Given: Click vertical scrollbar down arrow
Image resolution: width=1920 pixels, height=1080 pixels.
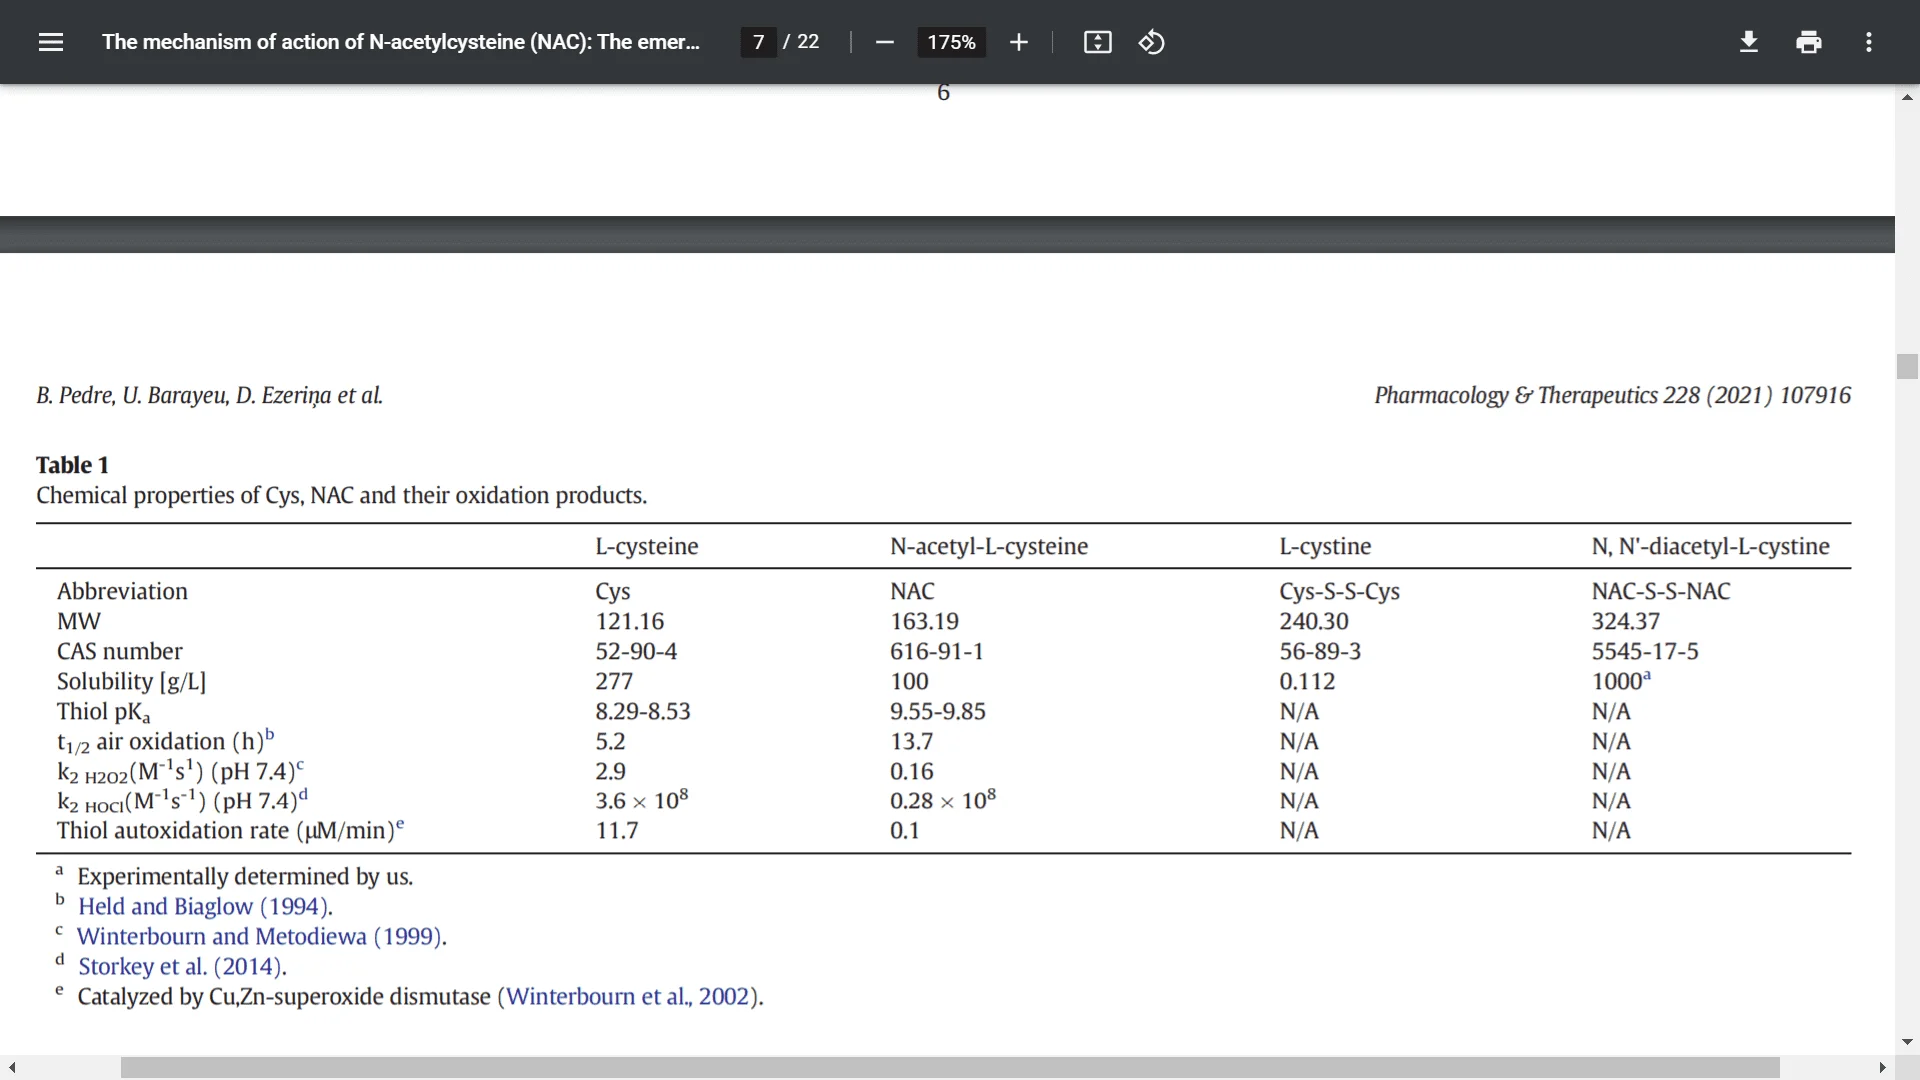Looking at the screenshot, I should click(x=1907, y=1042).
